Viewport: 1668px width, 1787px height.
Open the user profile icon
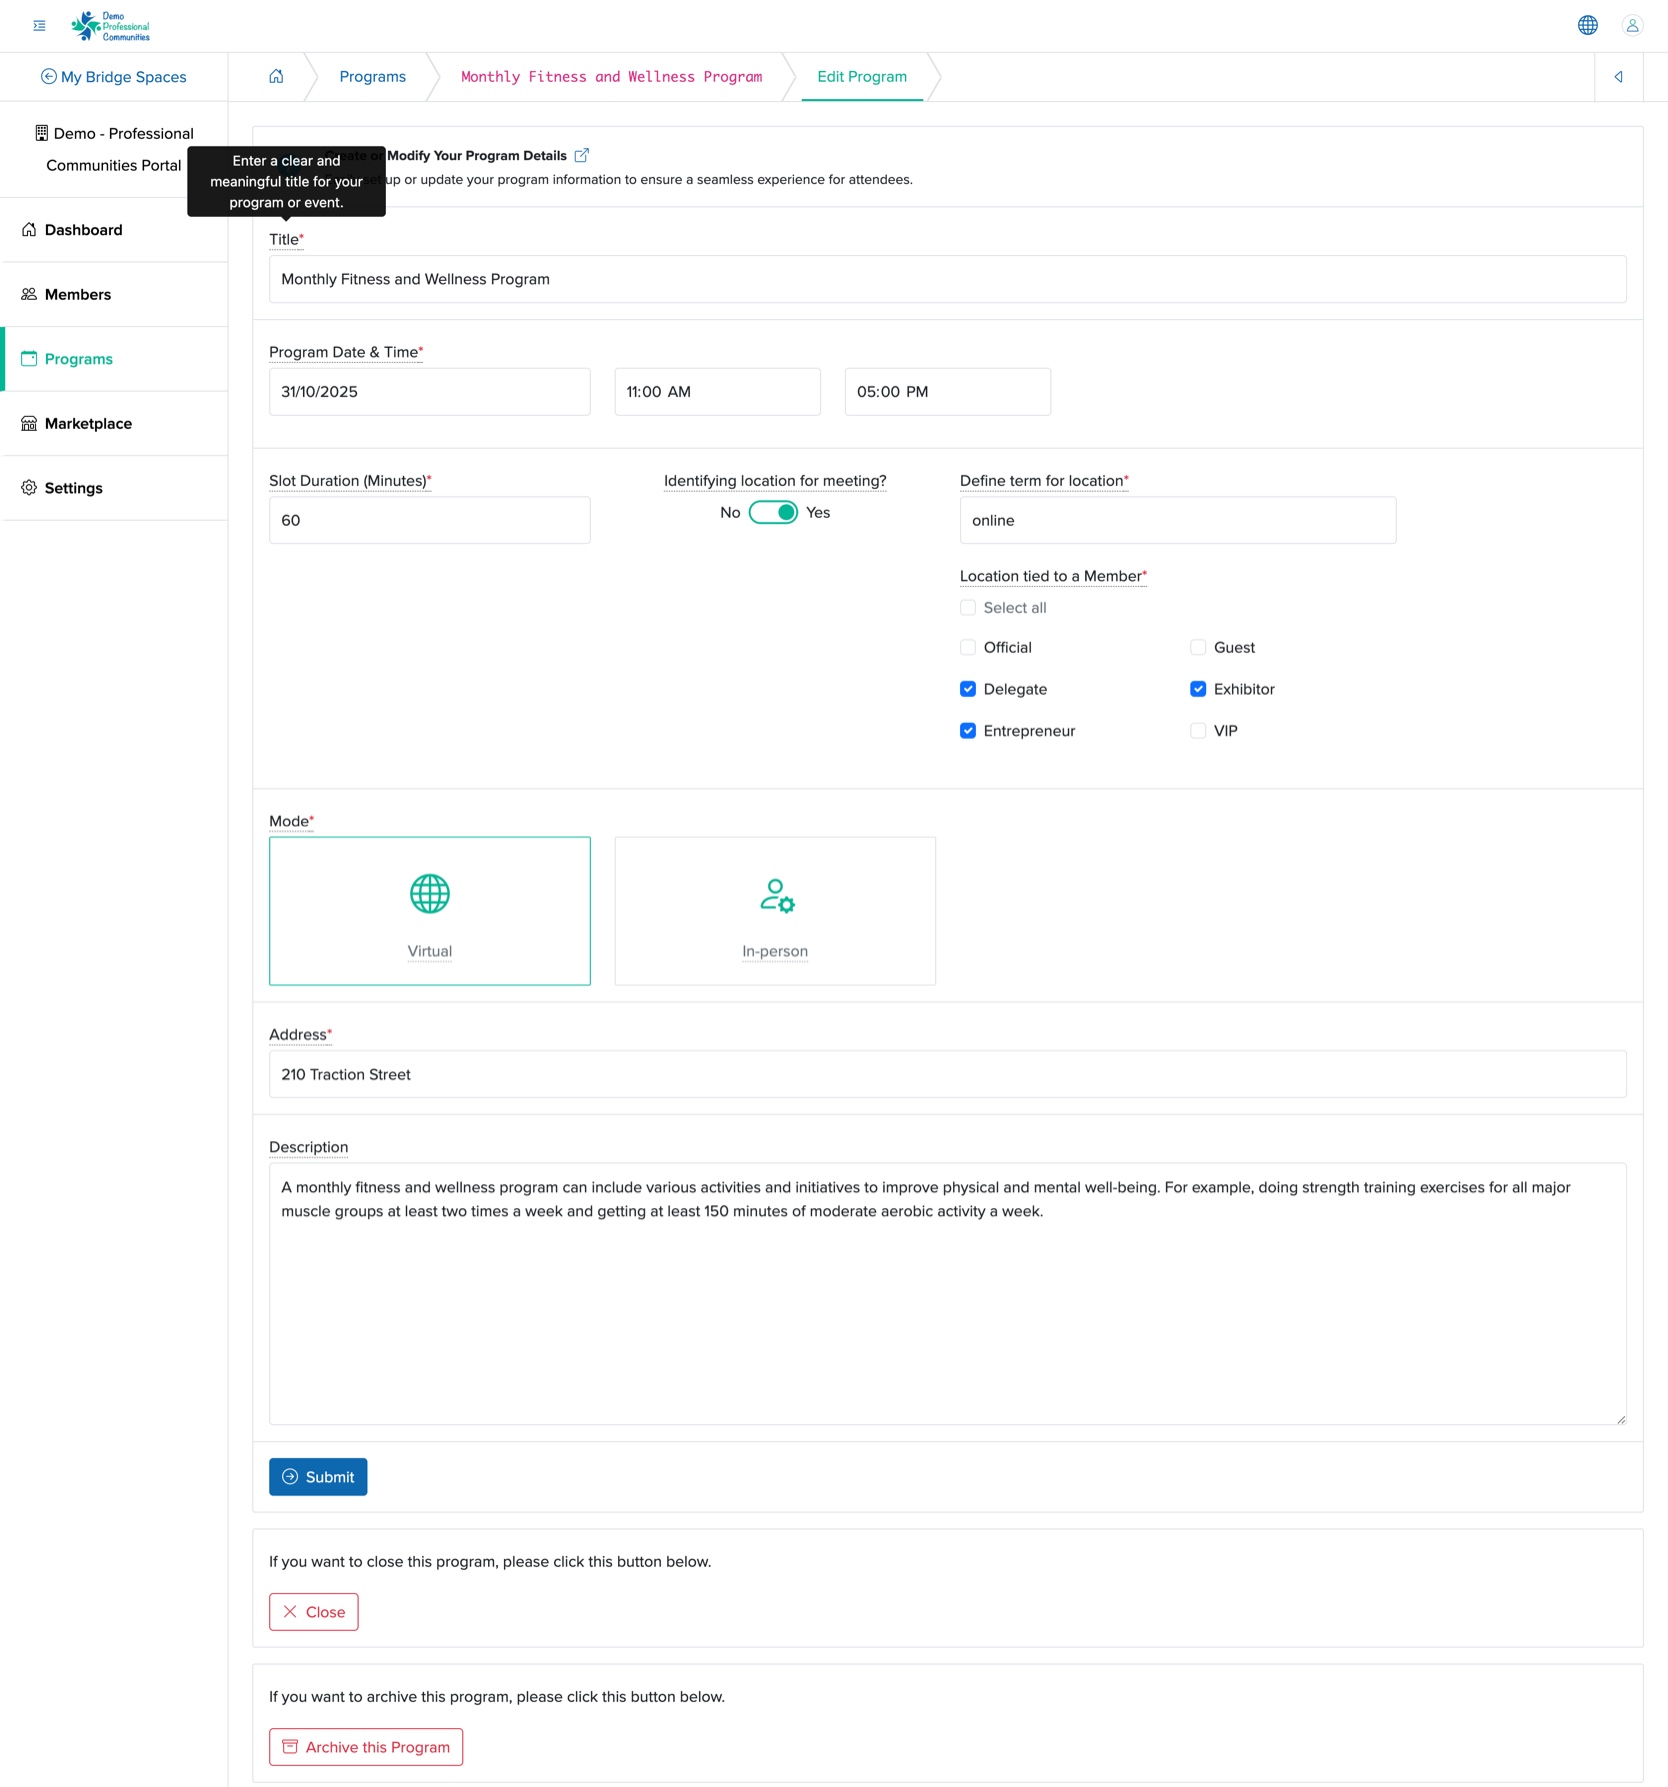1632,26
